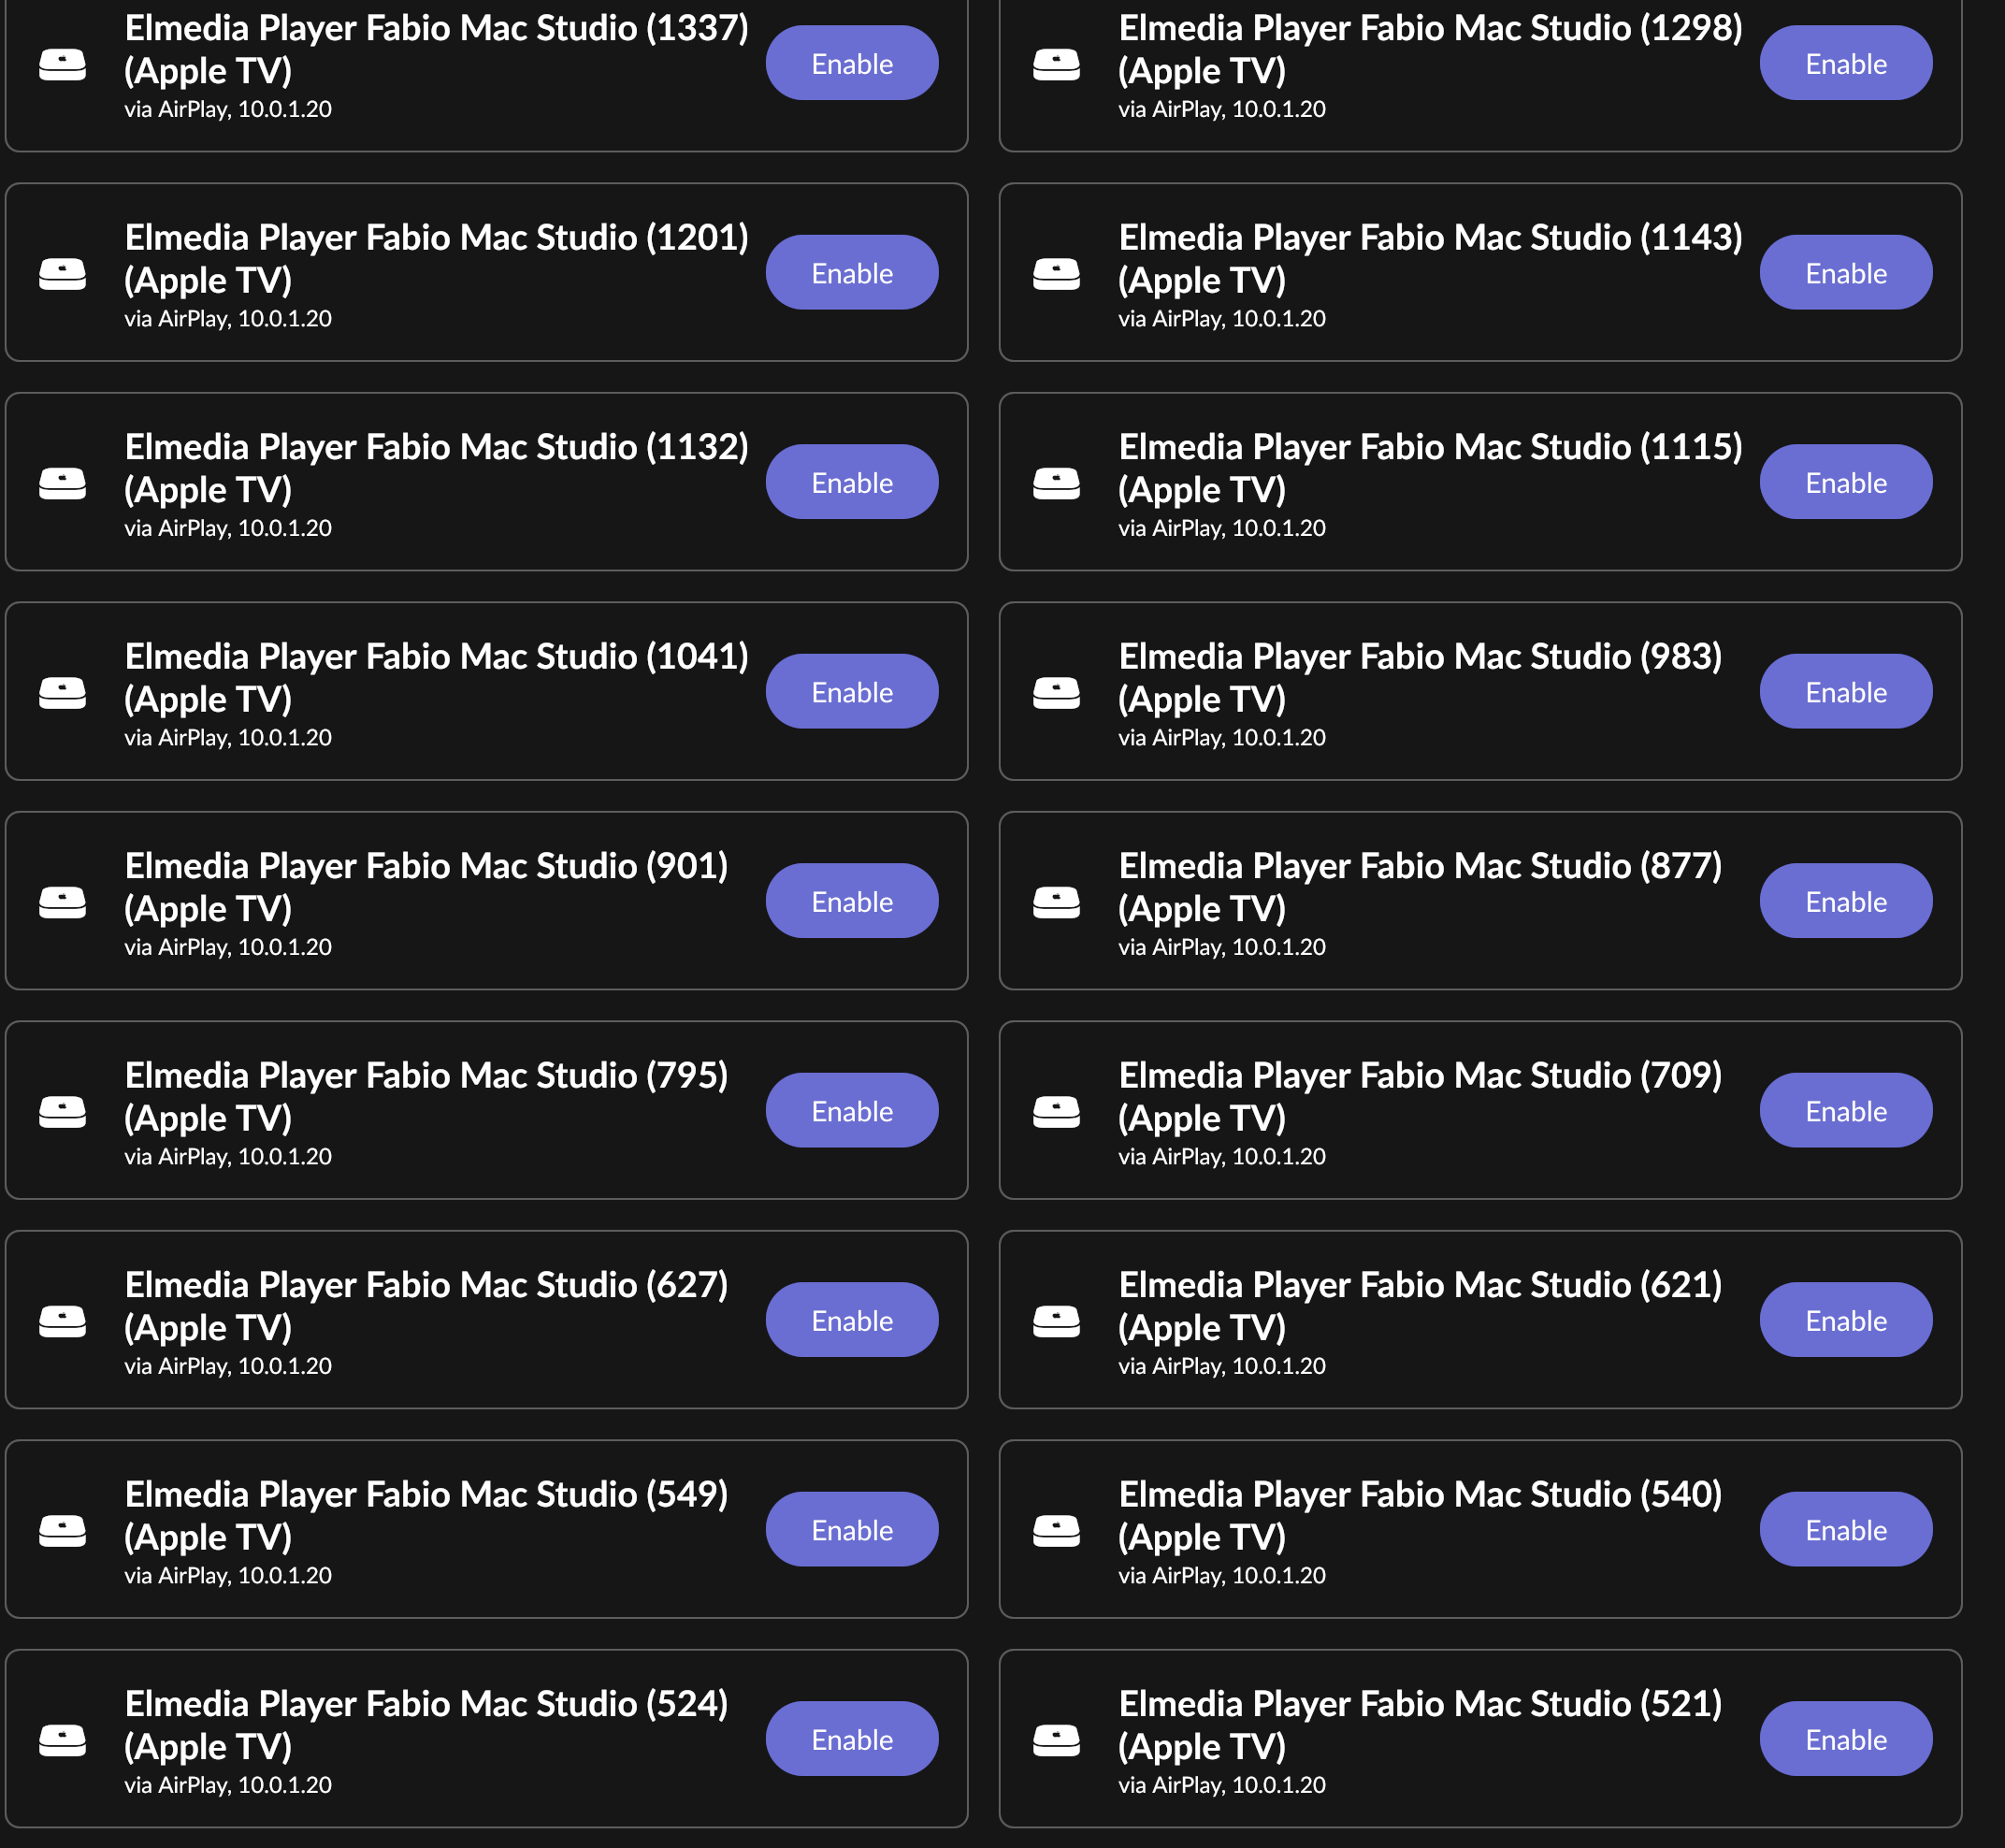Enable Elmedia Player Fabio Mac Studio (627)

(852, 1320)
